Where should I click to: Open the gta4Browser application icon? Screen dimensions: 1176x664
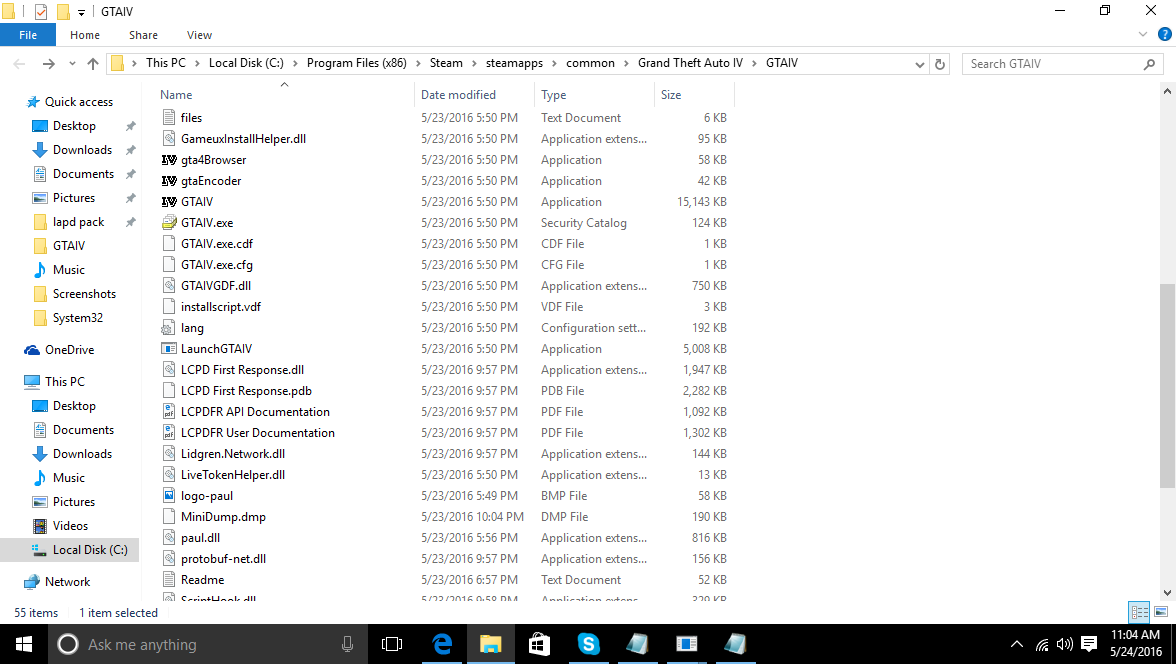pos(170,160)
